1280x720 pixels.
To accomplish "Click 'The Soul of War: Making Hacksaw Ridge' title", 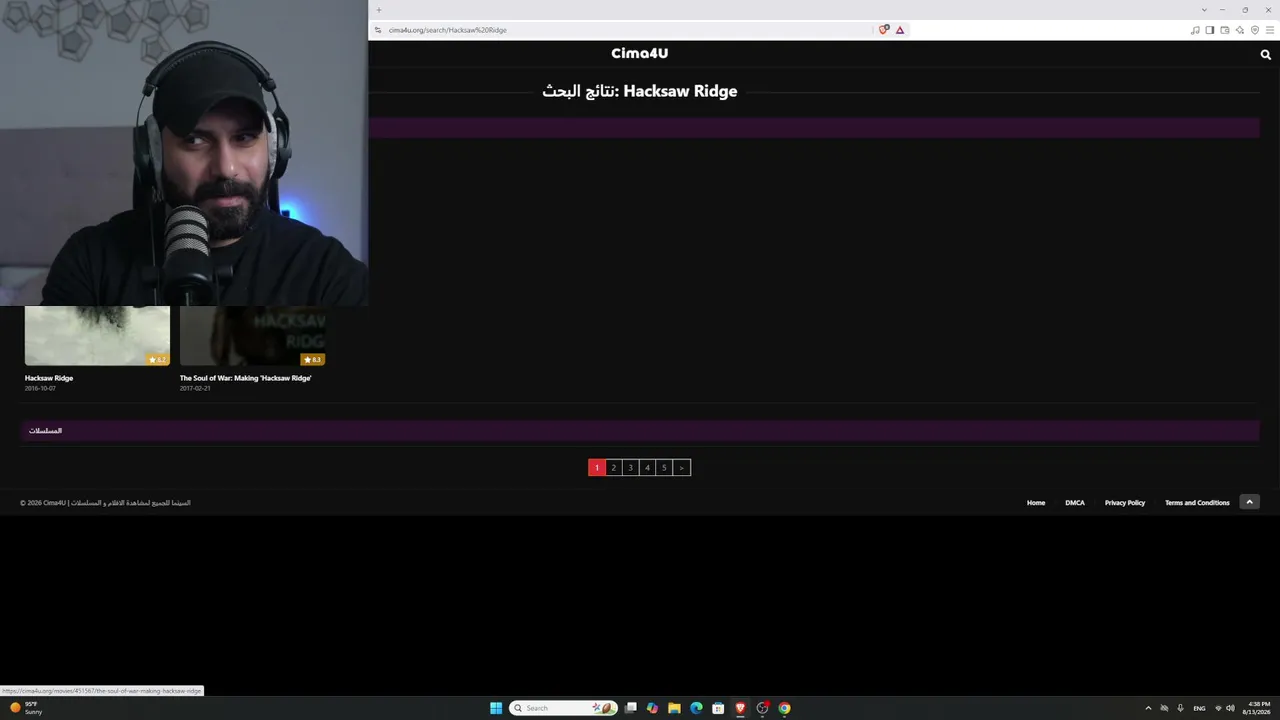I will (245, 378).
